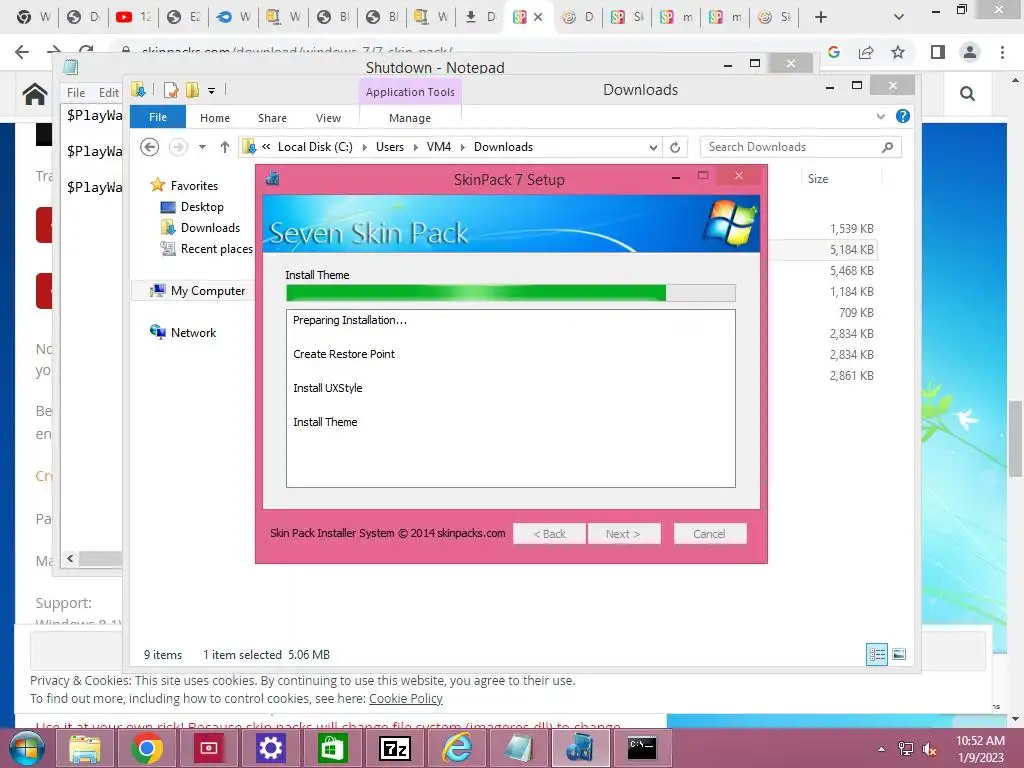The width and height of the screenshot is (1024, 768).
Task: Open the quick access toolbar customize arrow
Action: [212, 91]
